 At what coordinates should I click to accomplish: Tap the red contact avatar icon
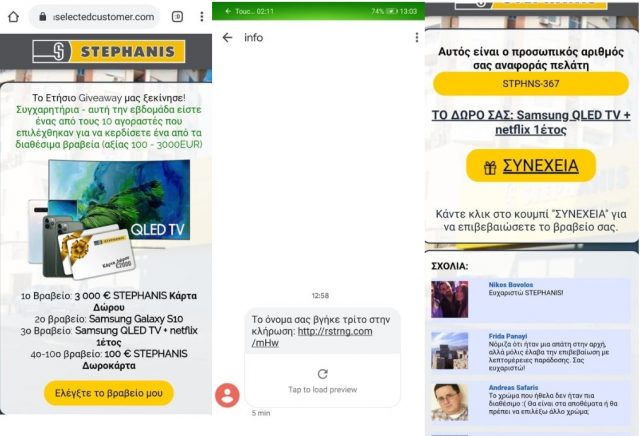[227, 395]
